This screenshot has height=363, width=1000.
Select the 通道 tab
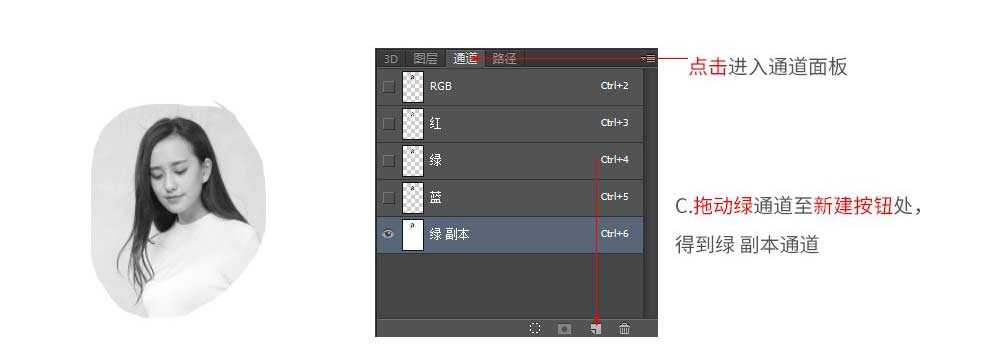click(x=465, y=59)
